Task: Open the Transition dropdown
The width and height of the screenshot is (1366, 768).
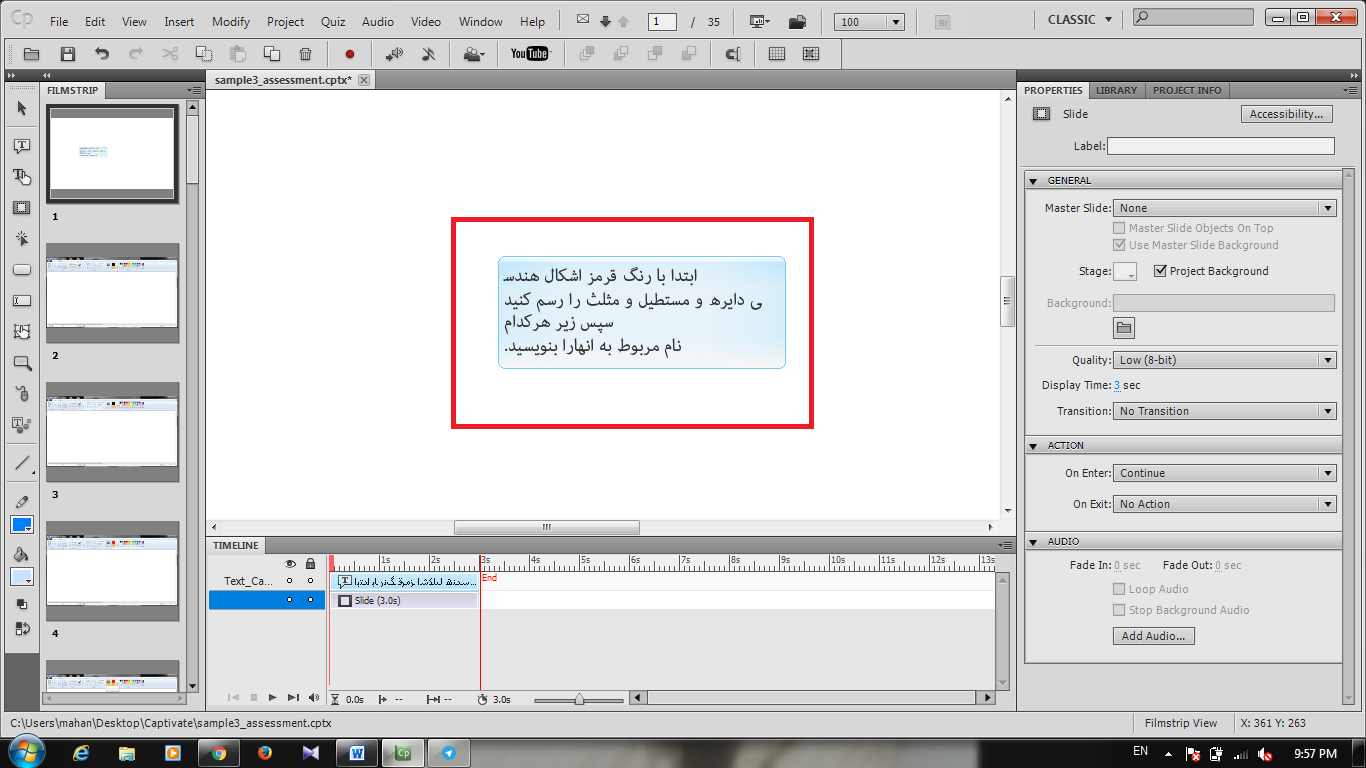Action: [1225, 411]
